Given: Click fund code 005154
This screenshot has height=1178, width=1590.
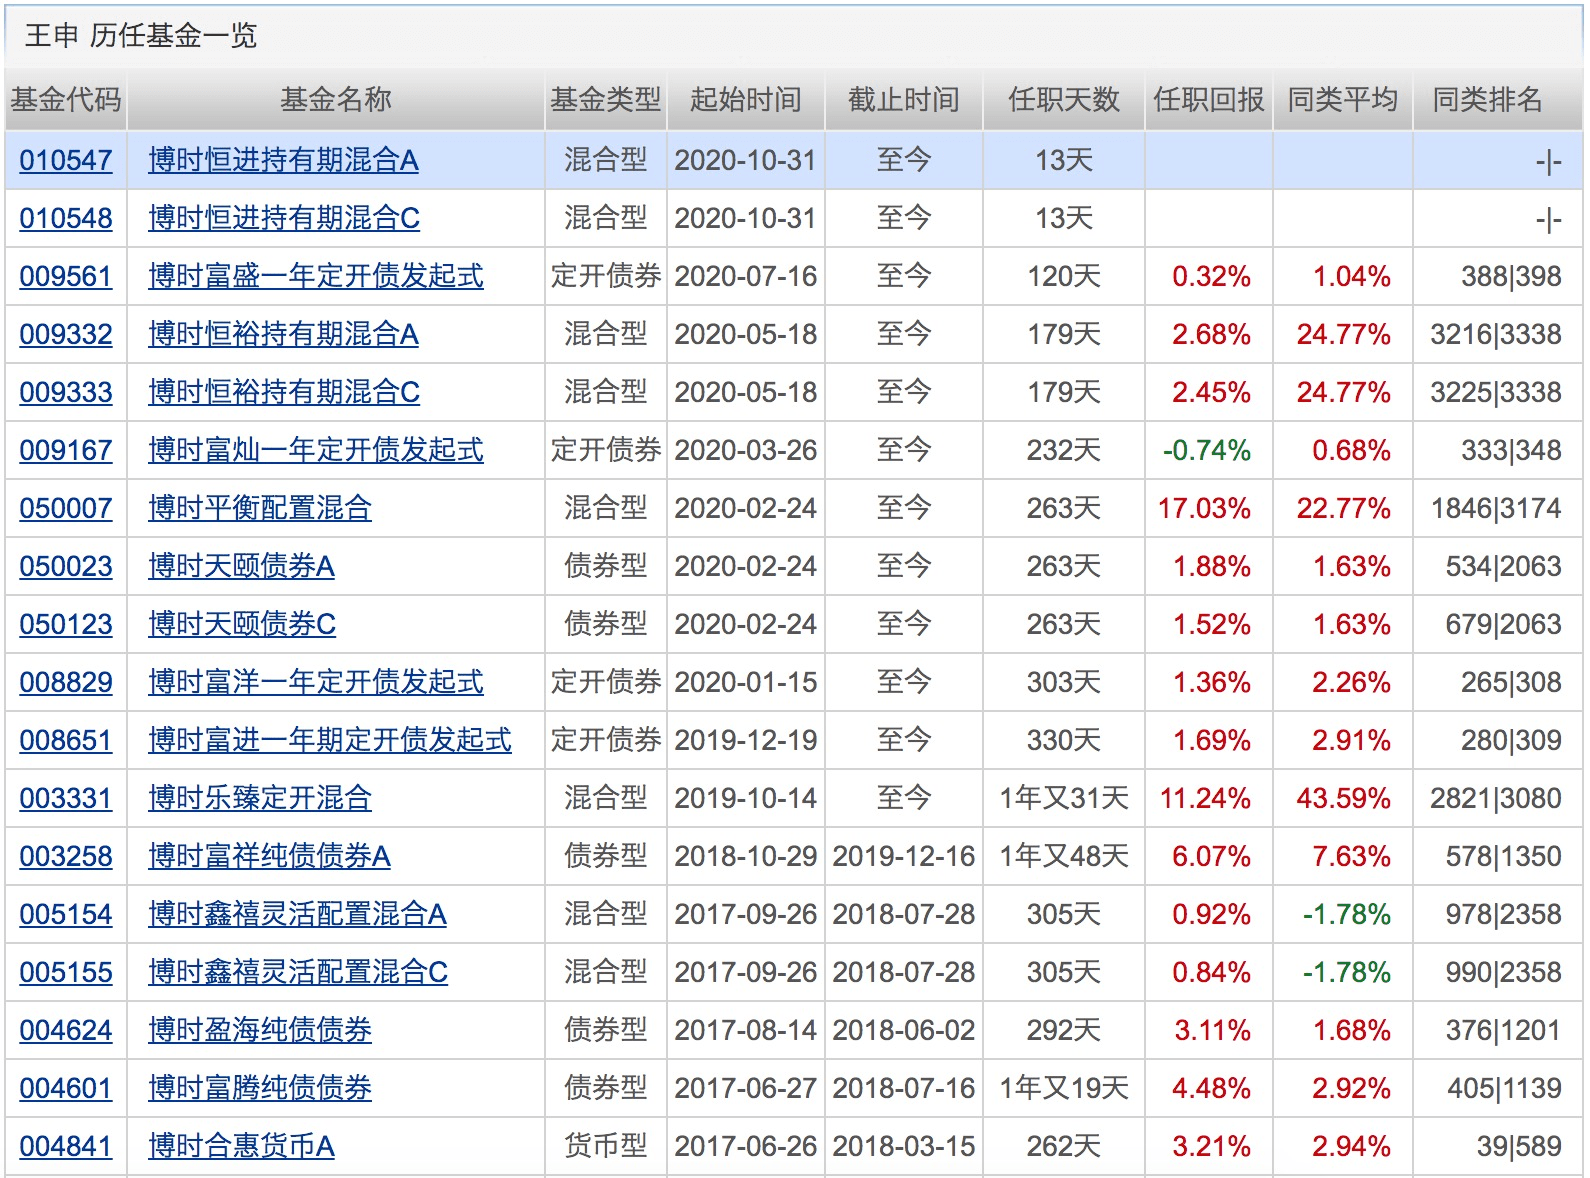Looking at the screenshot, I should tap(66, 914).
